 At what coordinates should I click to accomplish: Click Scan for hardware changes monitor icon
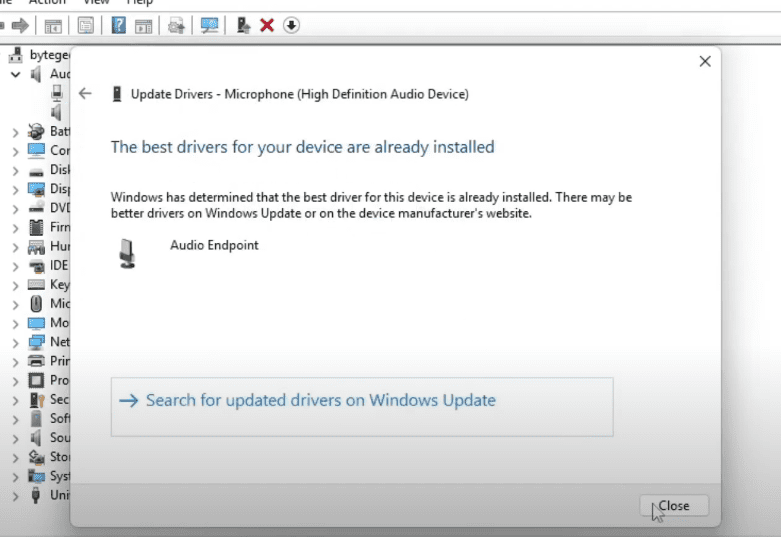coord(210,25)
